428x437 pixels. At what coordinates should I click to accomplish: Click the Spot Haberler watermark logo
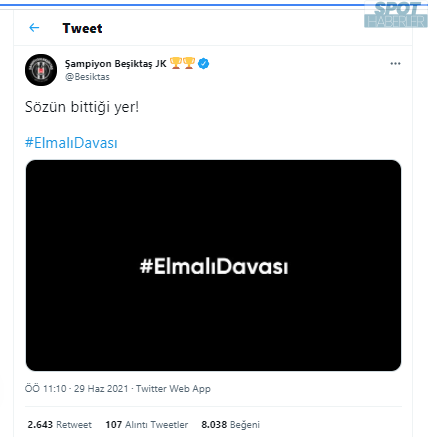[x=396, y=15]
